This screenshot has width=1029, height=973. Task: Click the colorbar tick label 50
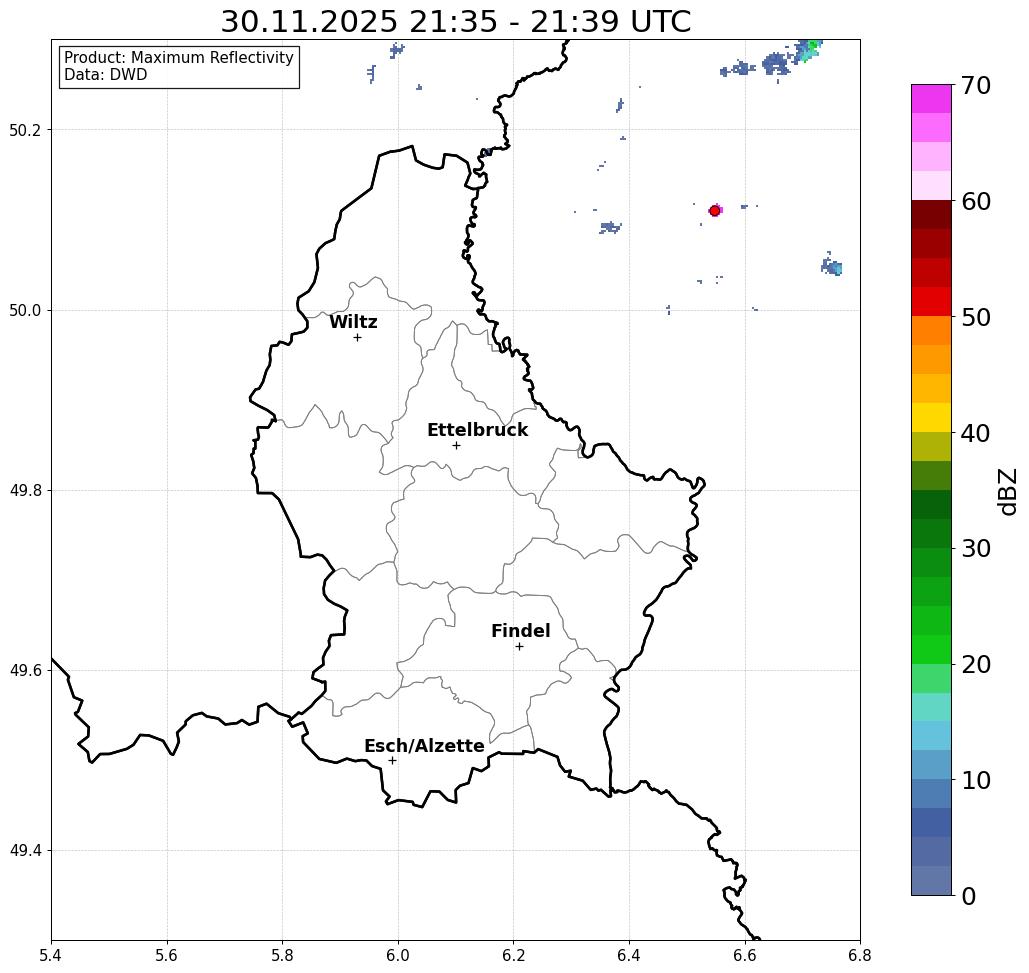(975, 317)
